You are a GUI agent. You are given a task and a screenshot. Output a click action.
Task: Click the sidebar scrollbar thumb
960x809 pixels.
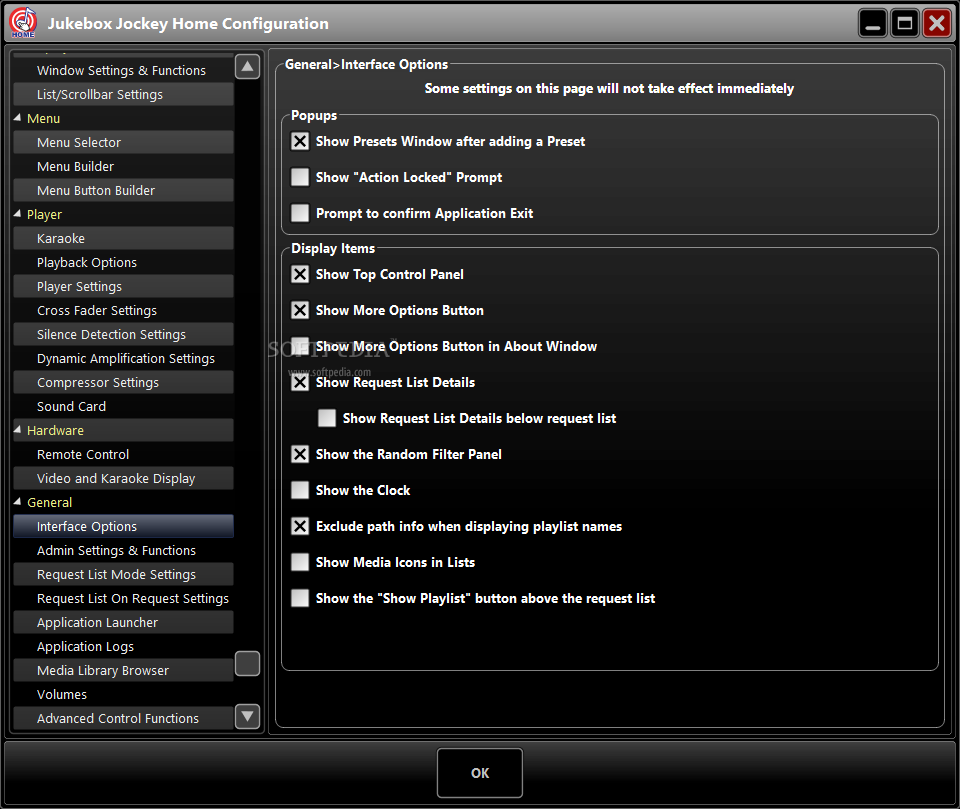(x=247, y=663)
